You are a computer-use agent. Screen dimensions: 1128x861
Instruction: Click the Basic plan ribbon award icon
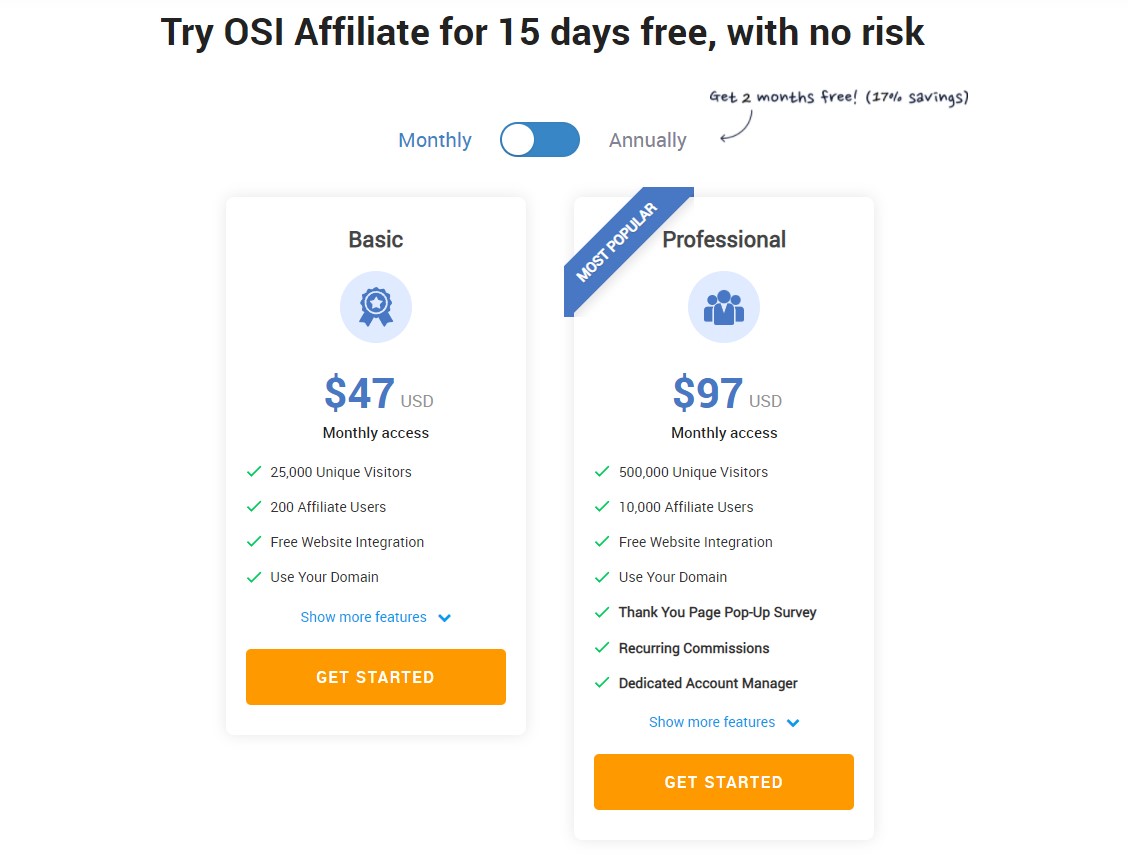coord(376,307)
